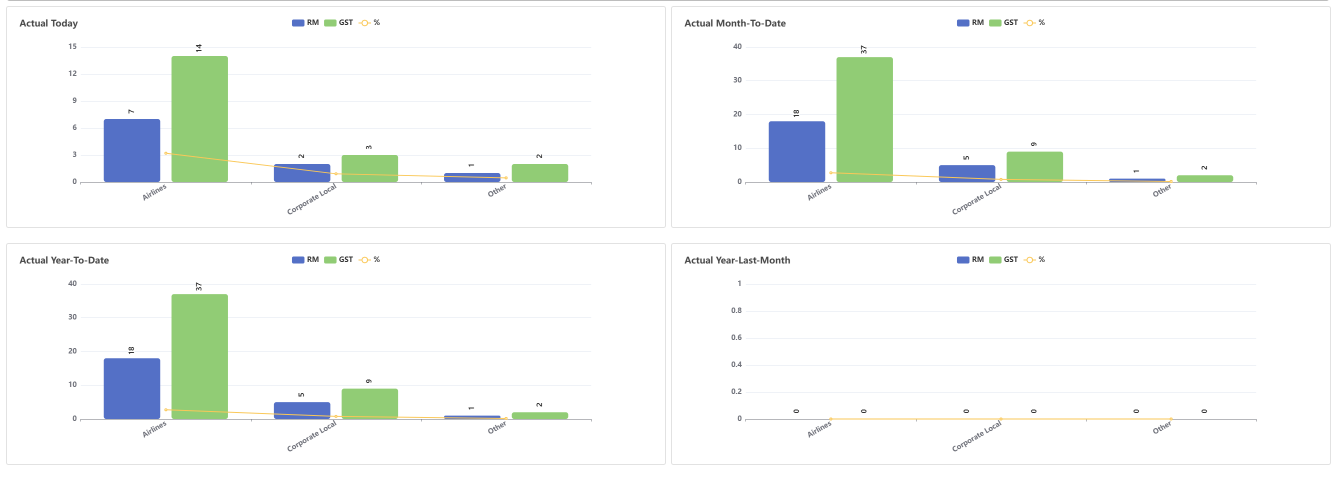Viewport: 1340px width, 477px height.
Task: Click Airlines GST bar in Actual Month-To-Date chart
Action: 864,118
